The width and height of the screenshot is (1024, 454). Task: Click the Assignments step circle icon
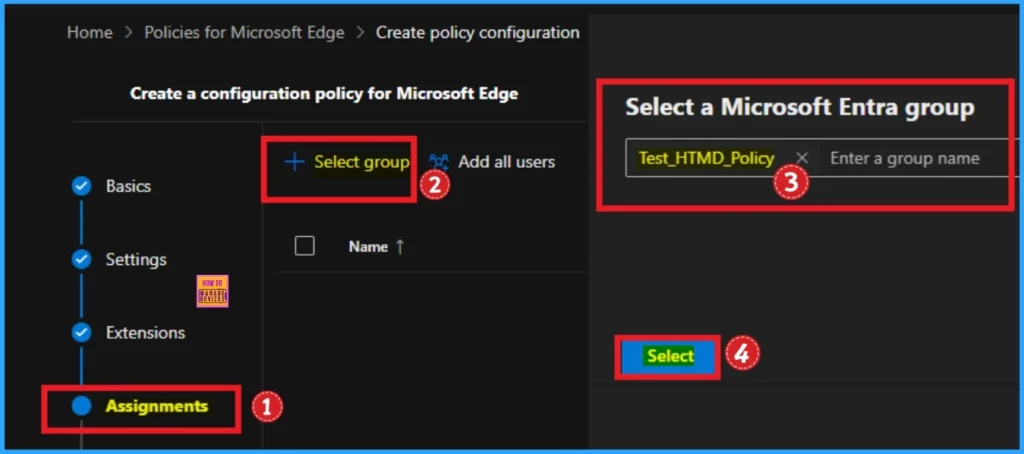pyautogui.click(x=81, y=406)
